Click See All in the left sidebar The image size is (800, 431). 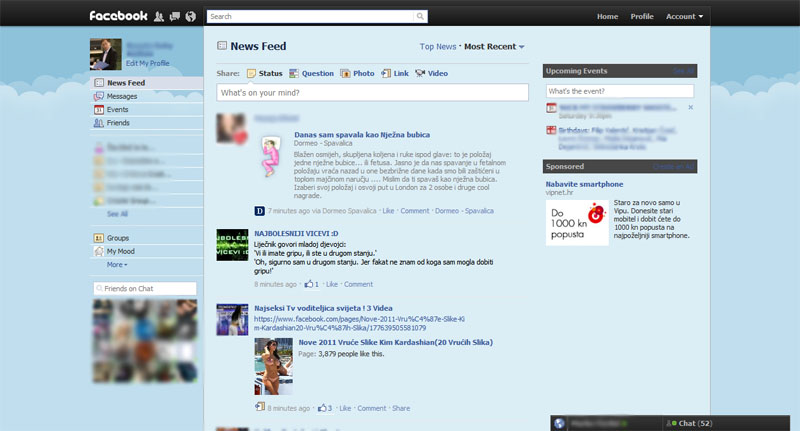click(117, 214)
